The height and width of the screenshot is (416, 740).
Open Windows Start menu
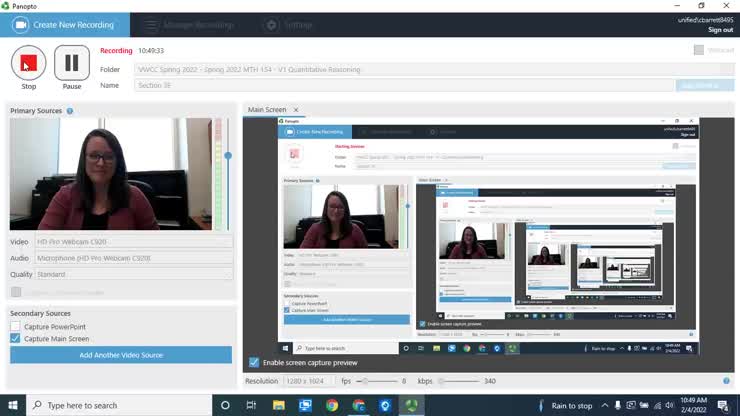coord(12,405)
